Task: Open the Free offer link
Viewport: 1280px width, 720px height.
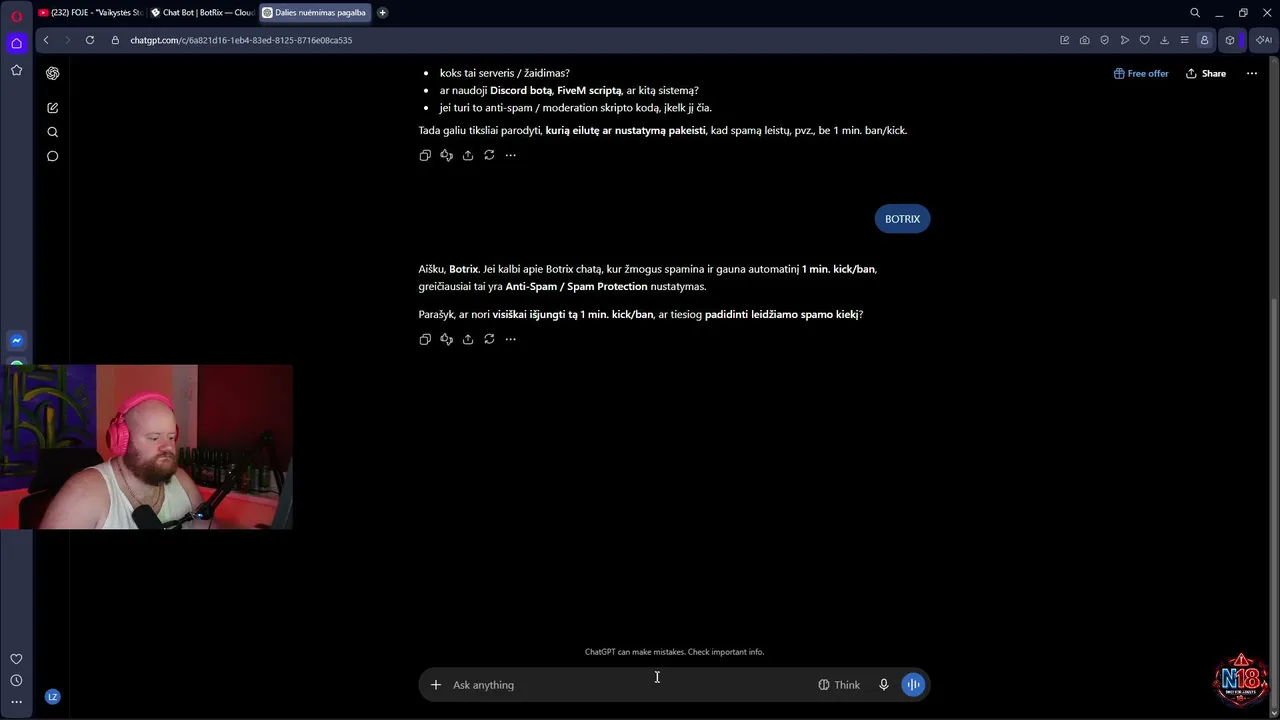Action: point(1141,73)
